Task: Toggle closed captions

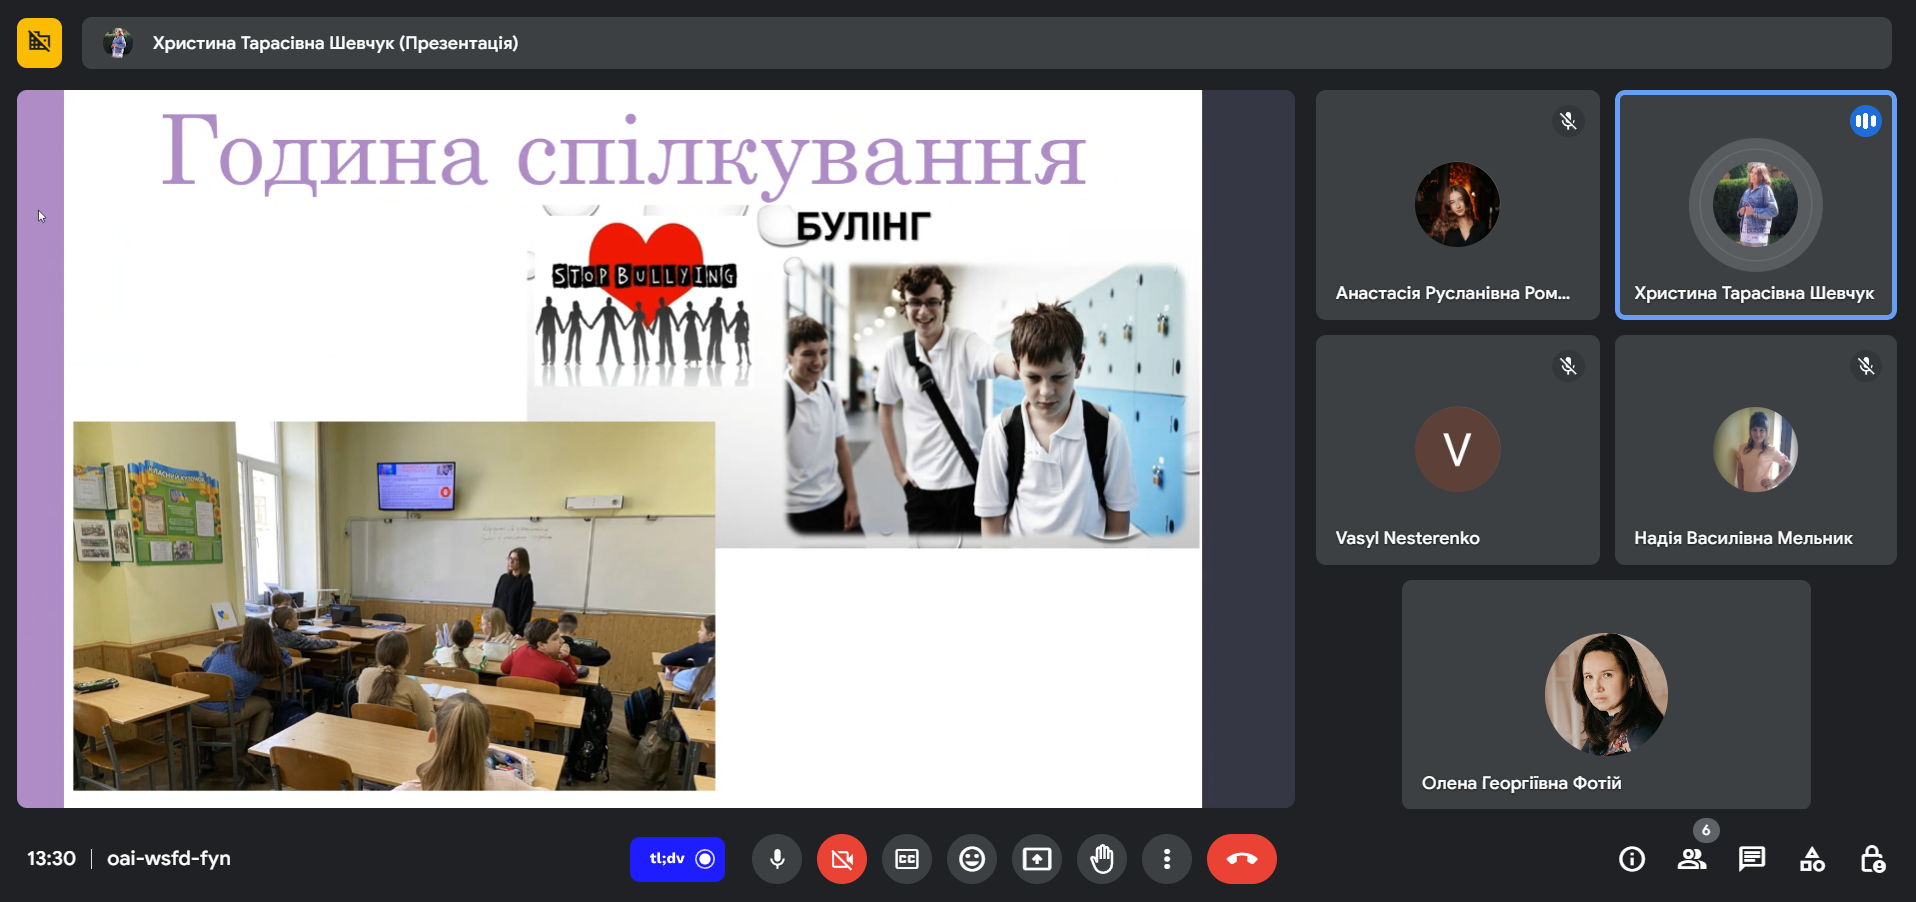Action: [x=907, y=859]
